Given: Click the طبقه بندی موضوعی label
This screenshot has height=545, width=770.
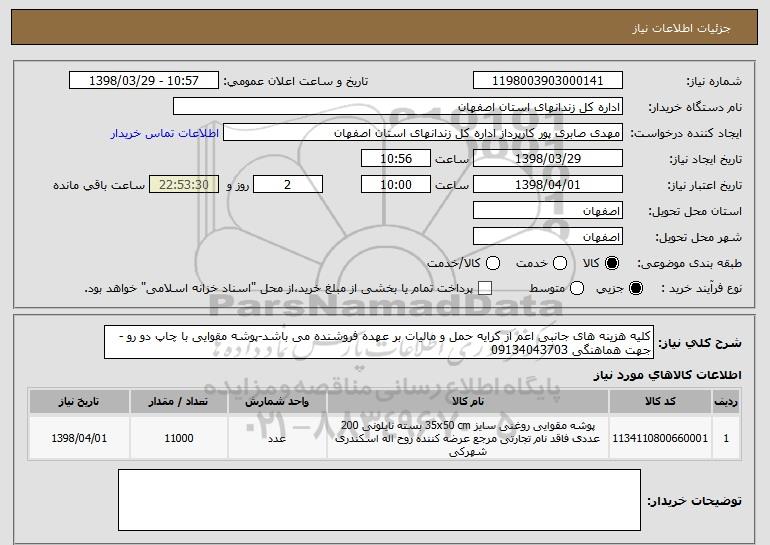Looking at the screenshot, I should point(689,263).
